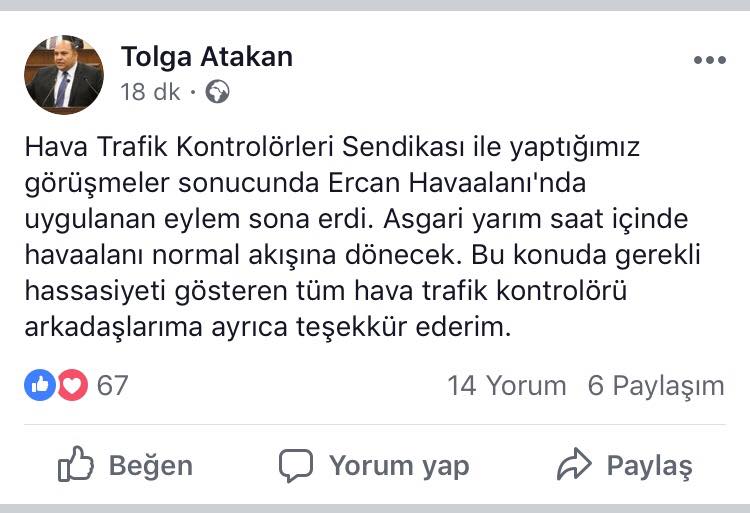Screen dimensions: 750x513
Task: Show the "6 Paylaşım" shares list
Action: point(656,386)
